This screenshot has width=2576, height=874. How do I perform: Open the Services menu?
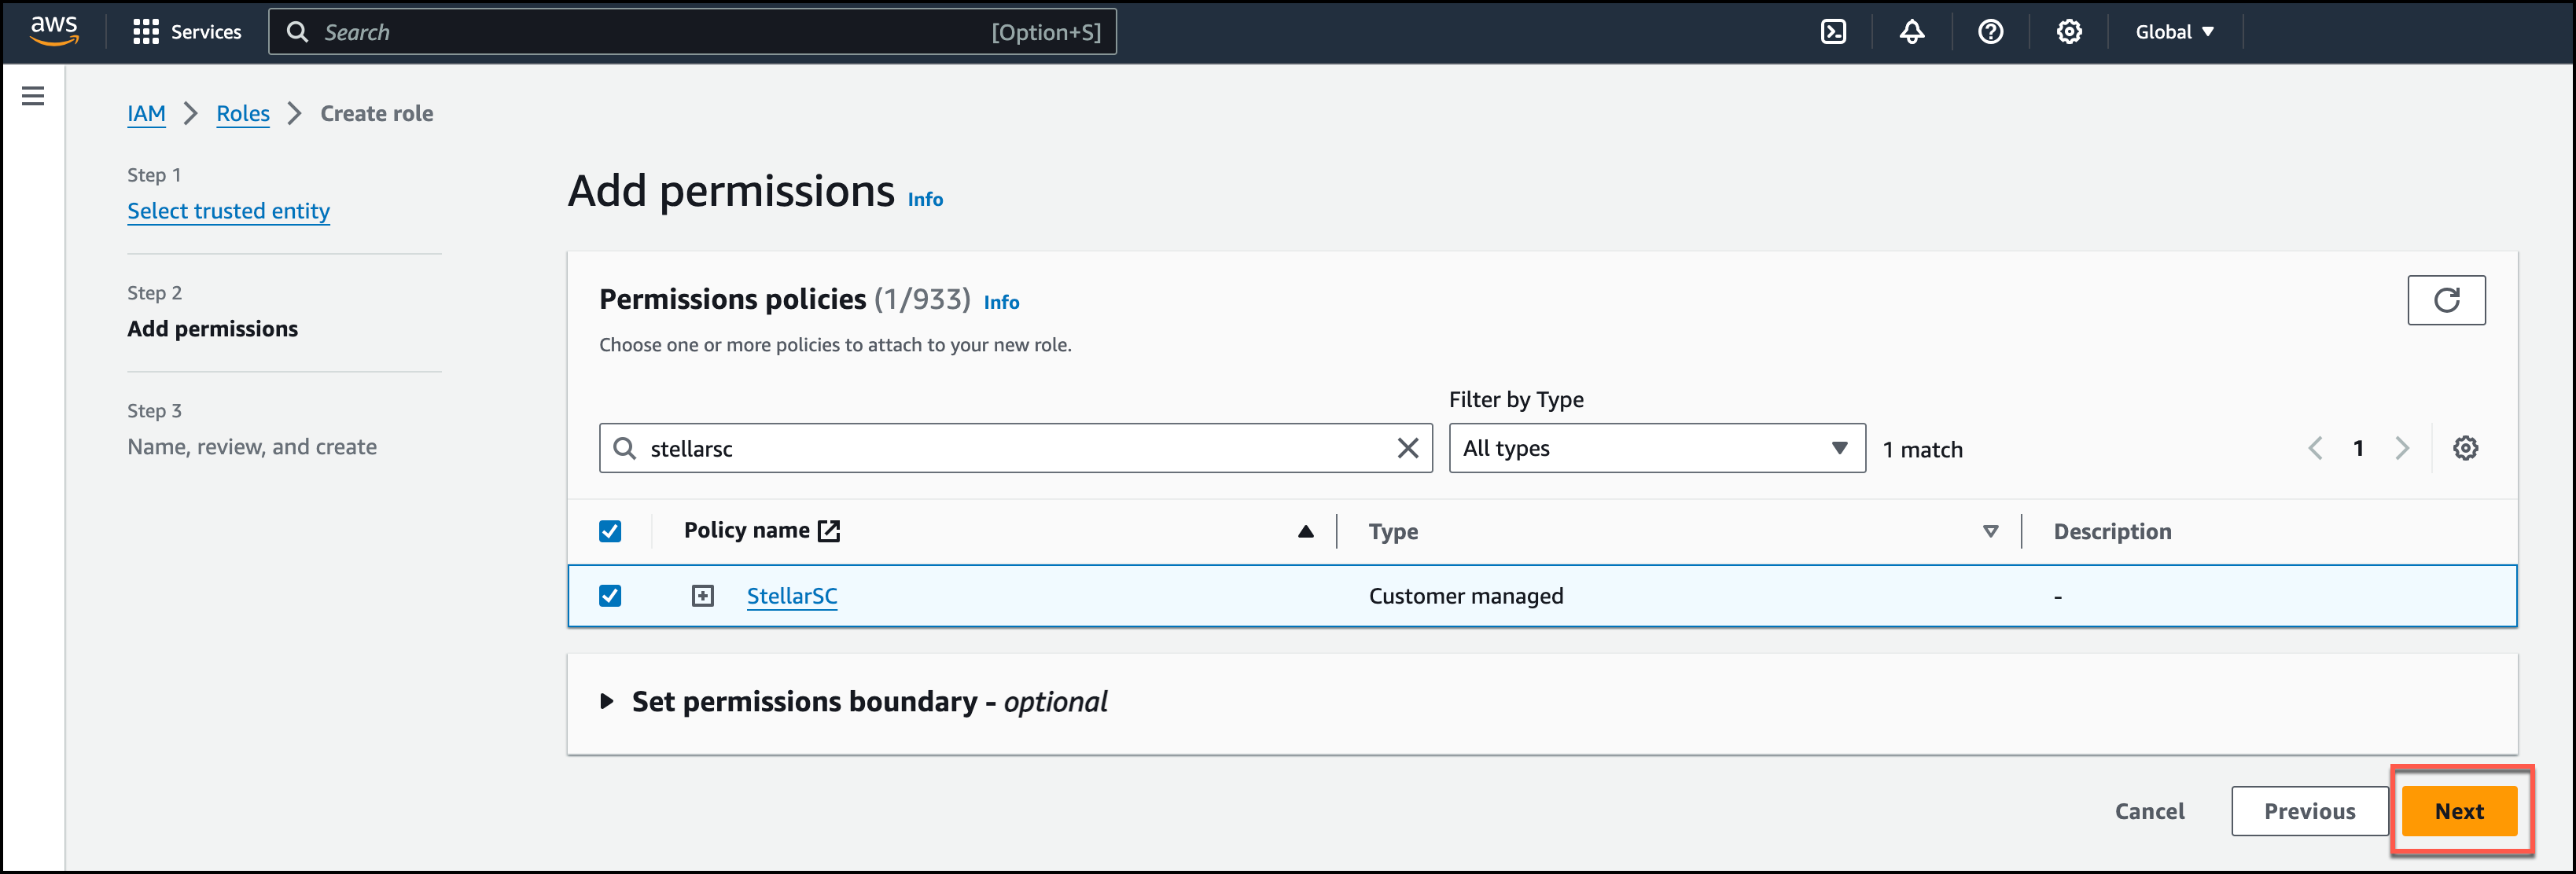187,32
